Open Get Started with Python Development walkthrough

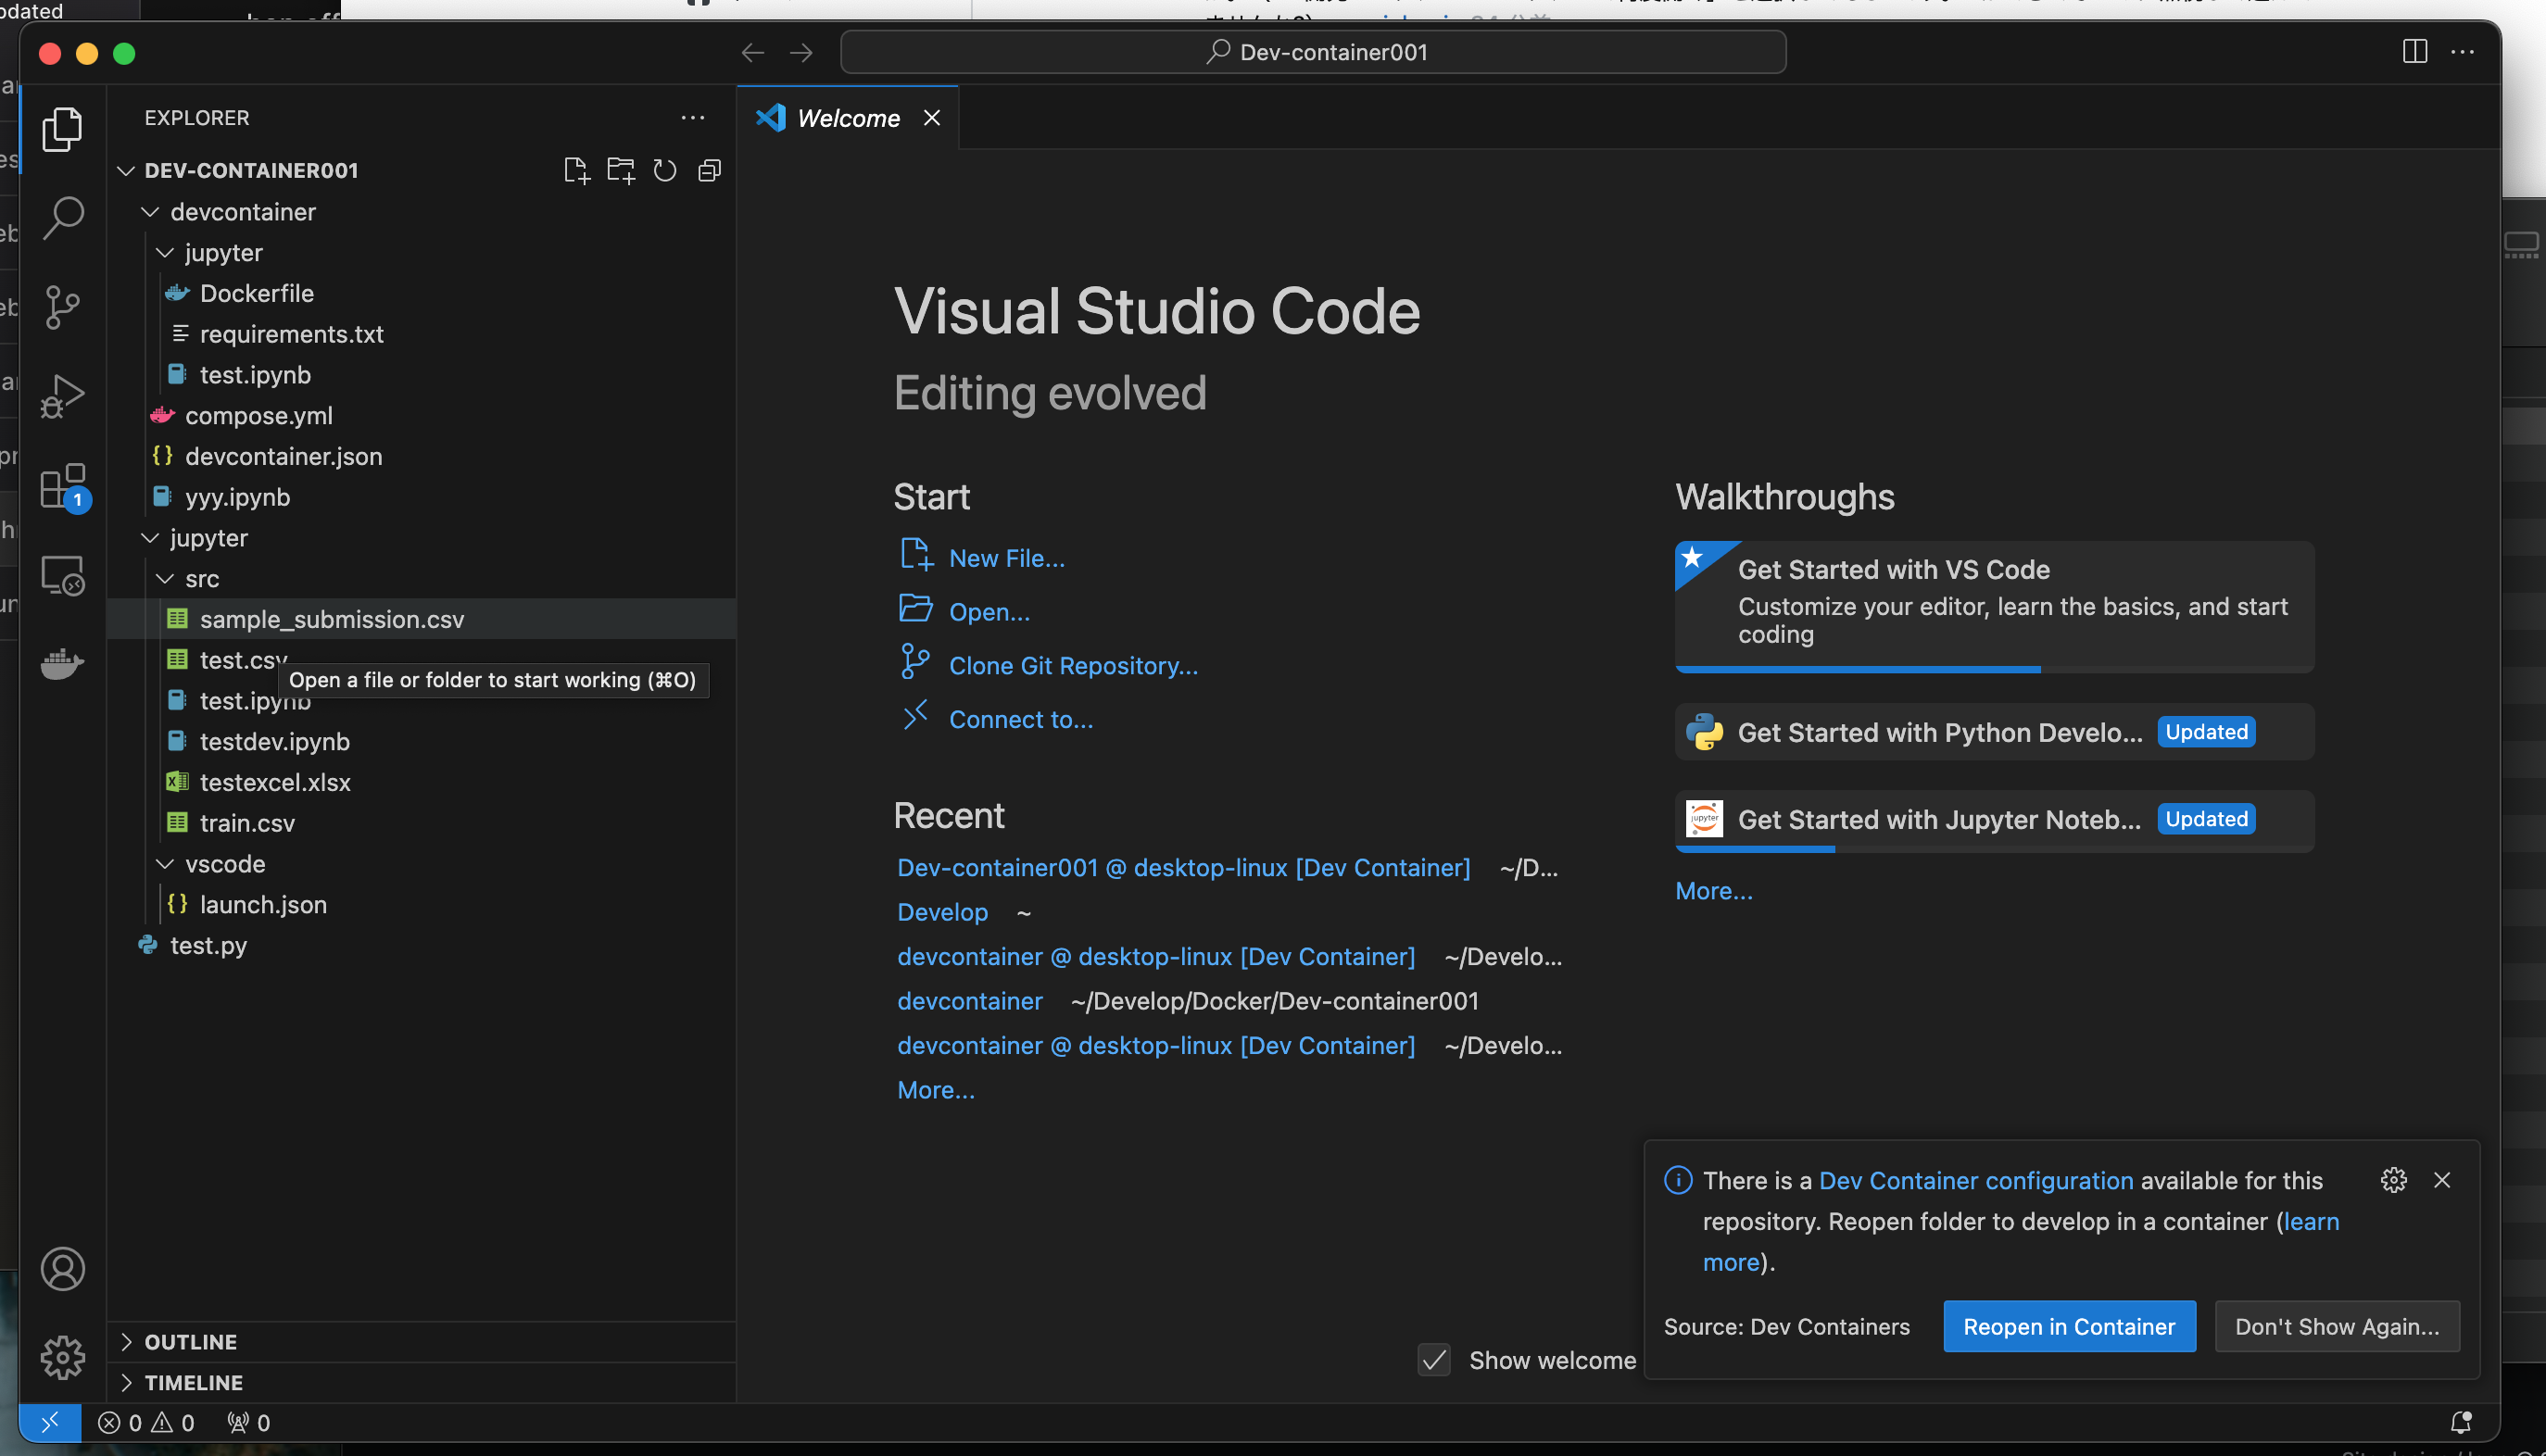click(x=1994, y=732)
